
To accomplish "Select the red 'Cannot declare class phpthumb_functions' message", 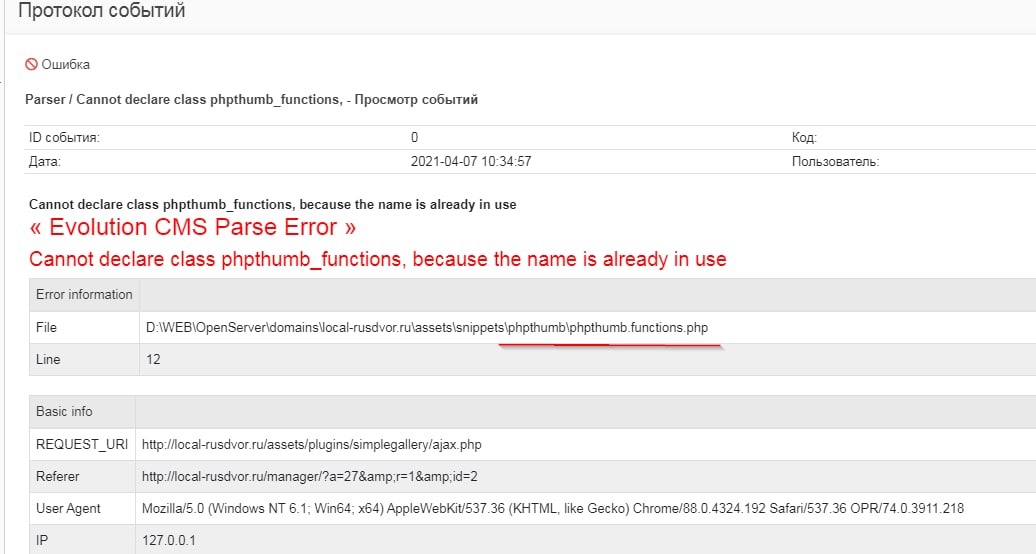I will click(x=377, y=259).
